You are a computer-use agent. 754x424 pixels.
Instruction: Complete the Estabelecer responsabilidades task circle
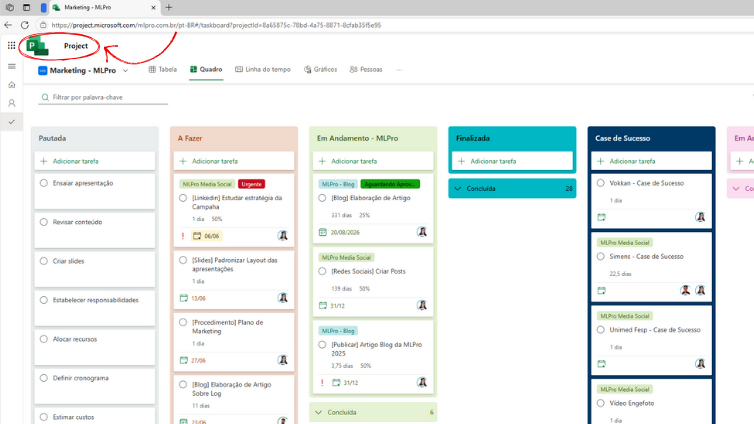tap(44, 300)
